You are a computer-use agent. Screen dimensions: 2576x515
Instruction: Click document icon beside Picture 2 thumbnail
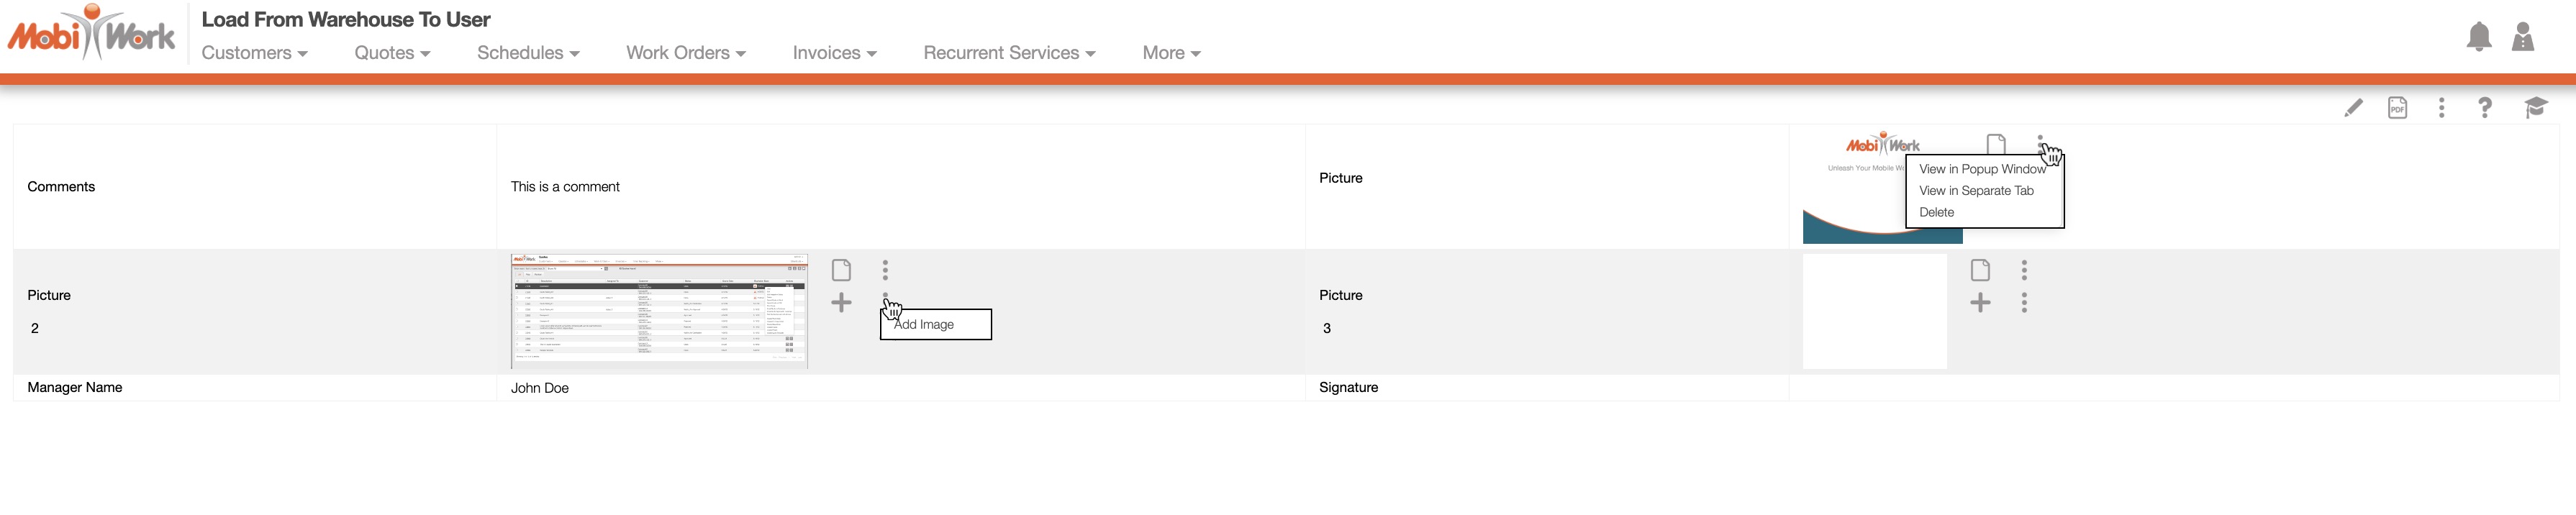pos(841,270)
